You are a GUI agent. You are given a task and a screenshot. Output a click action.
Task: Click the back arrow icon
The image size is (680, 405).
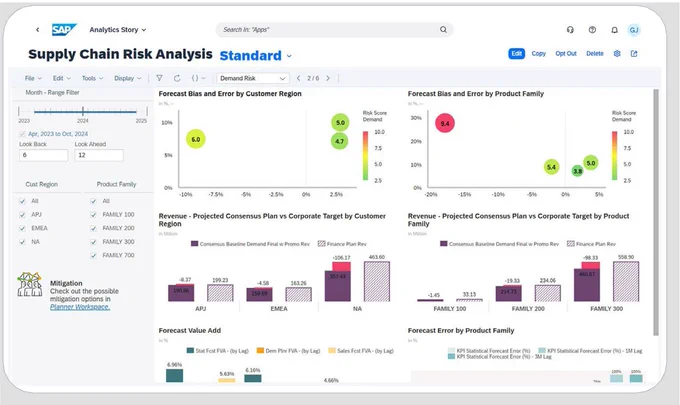point(38,30)
